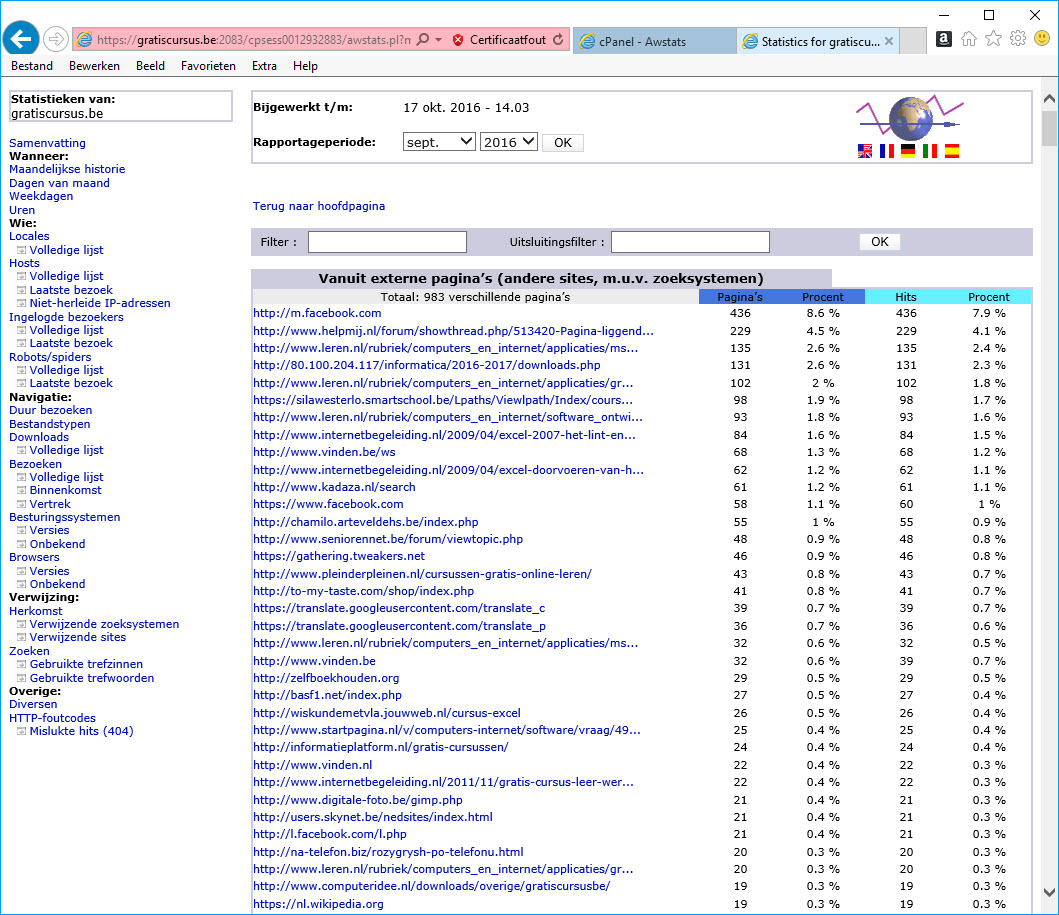Open the address bar autocomplete dropdown arrow
1059x915 pixels.
438,40
